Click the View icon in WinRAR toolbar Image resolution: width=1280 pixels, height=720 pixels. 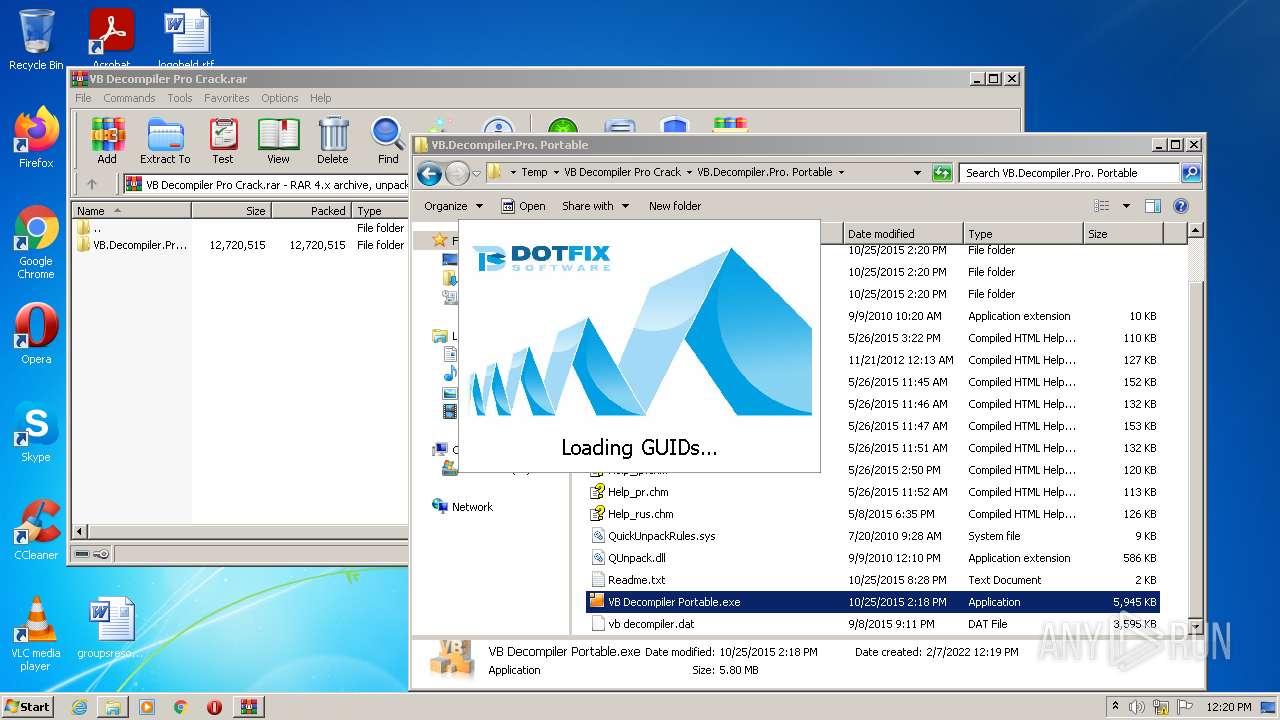coord(278,140)
